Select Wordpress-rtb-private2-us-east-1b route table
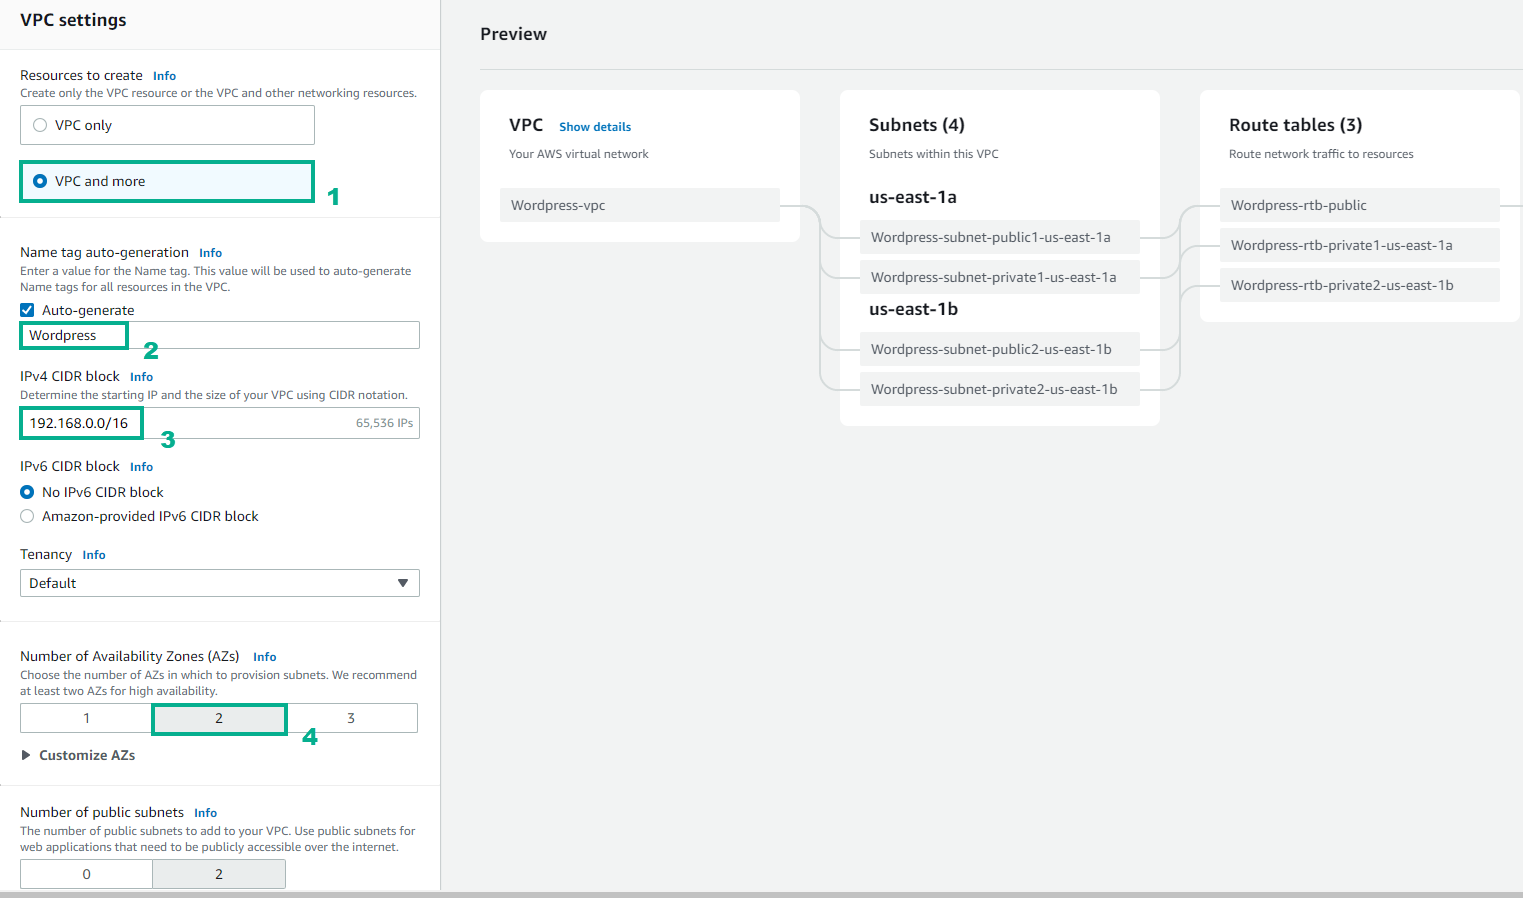1523x898 pixels. [x=1360, y=285]
